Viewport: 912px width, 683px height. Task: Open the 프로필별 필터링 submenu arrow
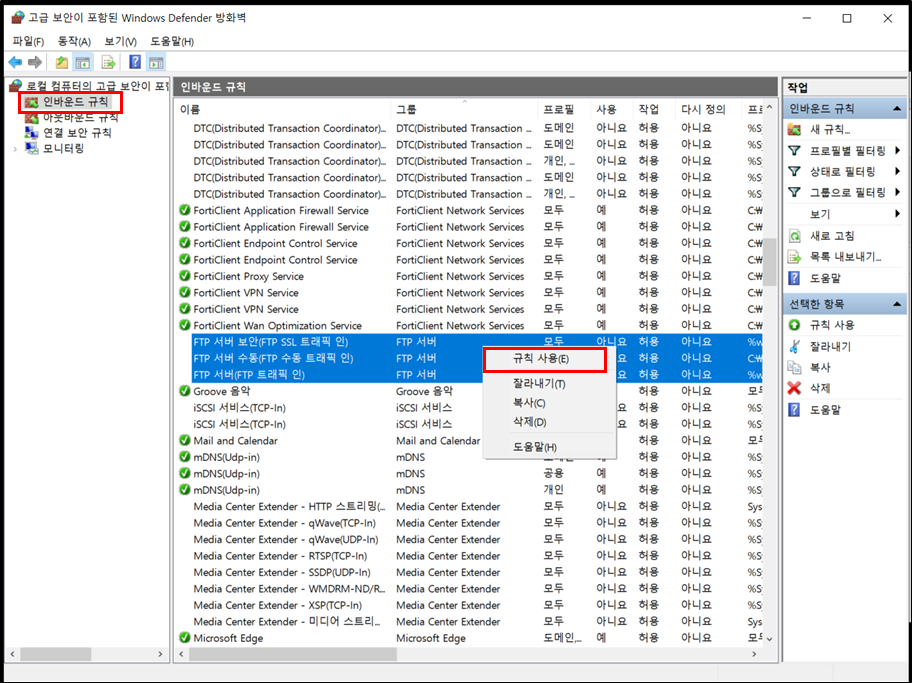(897, 151)
